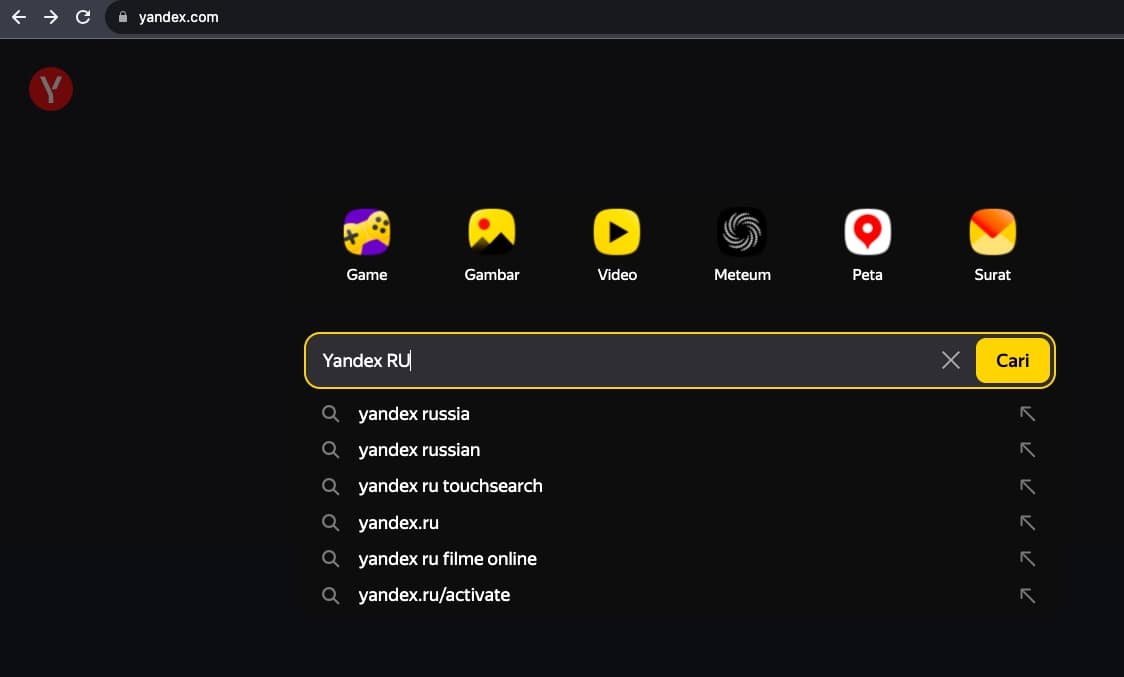Fill query with 'yandex ru filme online' arrow

[x=1027, y=559]
